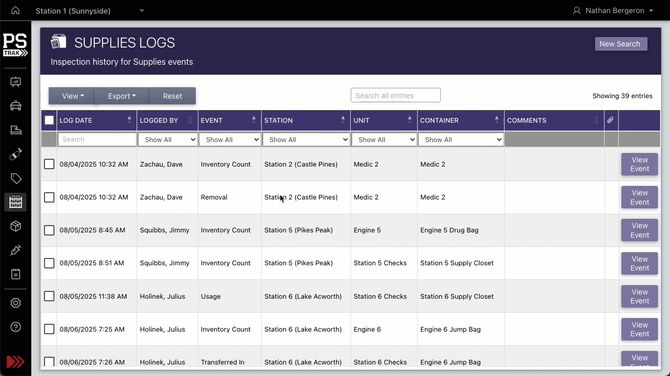670x376 pixels.
Task: View Event for Engine 5 Drug Bag
Action: click(639, 230)
